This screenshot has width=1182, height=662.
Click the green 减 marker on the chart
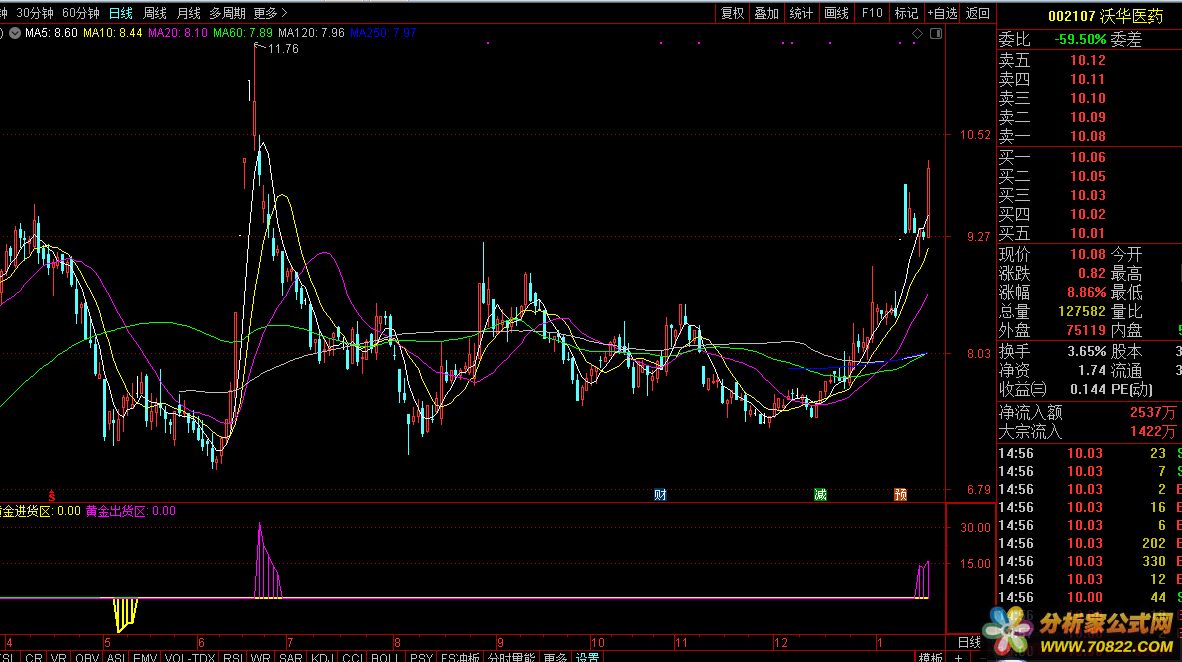(820, 494)
